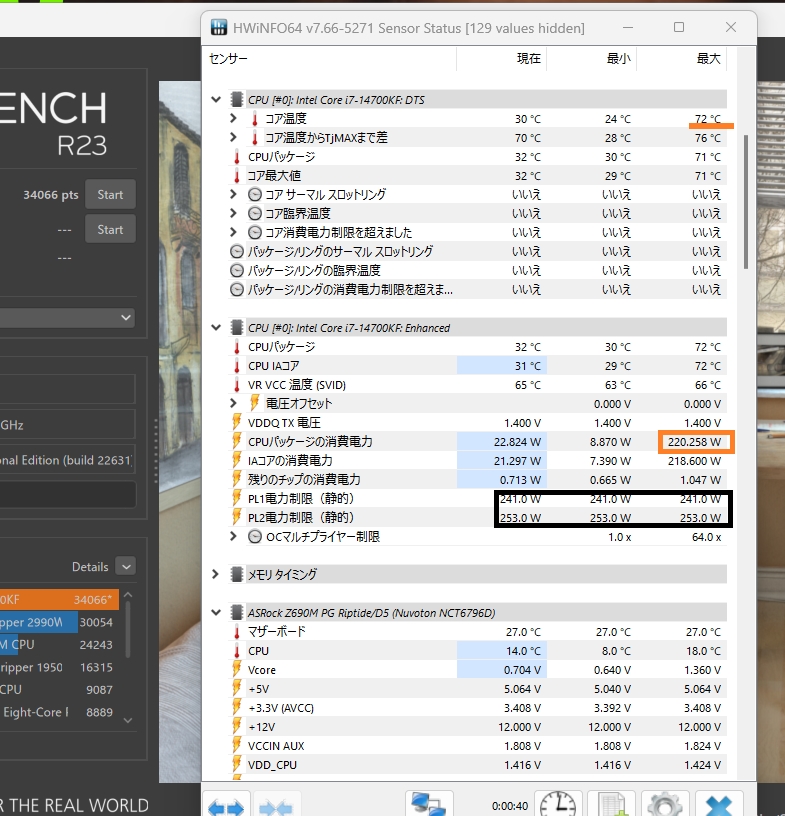This screenshot has width=785, height=816.
Task: Click the lightning icon beside CPUパッケージの消費電力
Action: tap(237, 441)
